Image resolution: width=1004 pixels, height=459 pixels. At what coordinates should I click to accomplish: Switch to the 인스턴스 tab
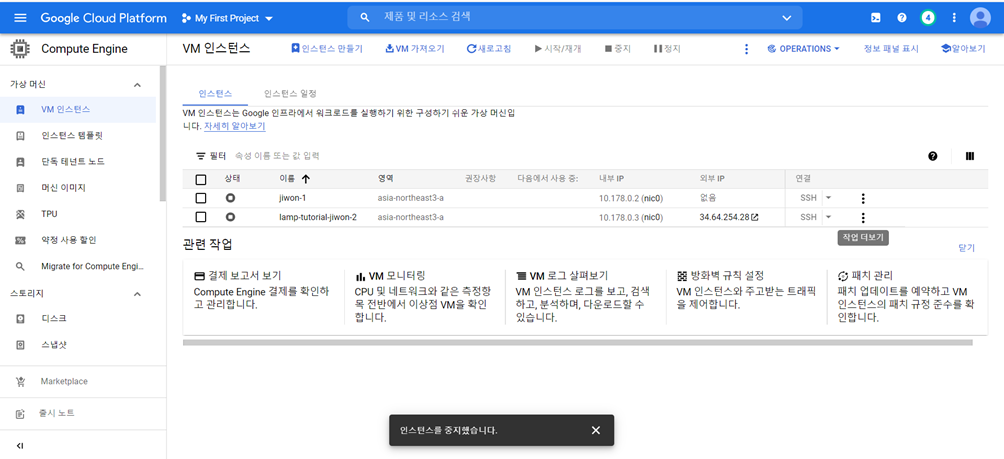tap(215, 93)
